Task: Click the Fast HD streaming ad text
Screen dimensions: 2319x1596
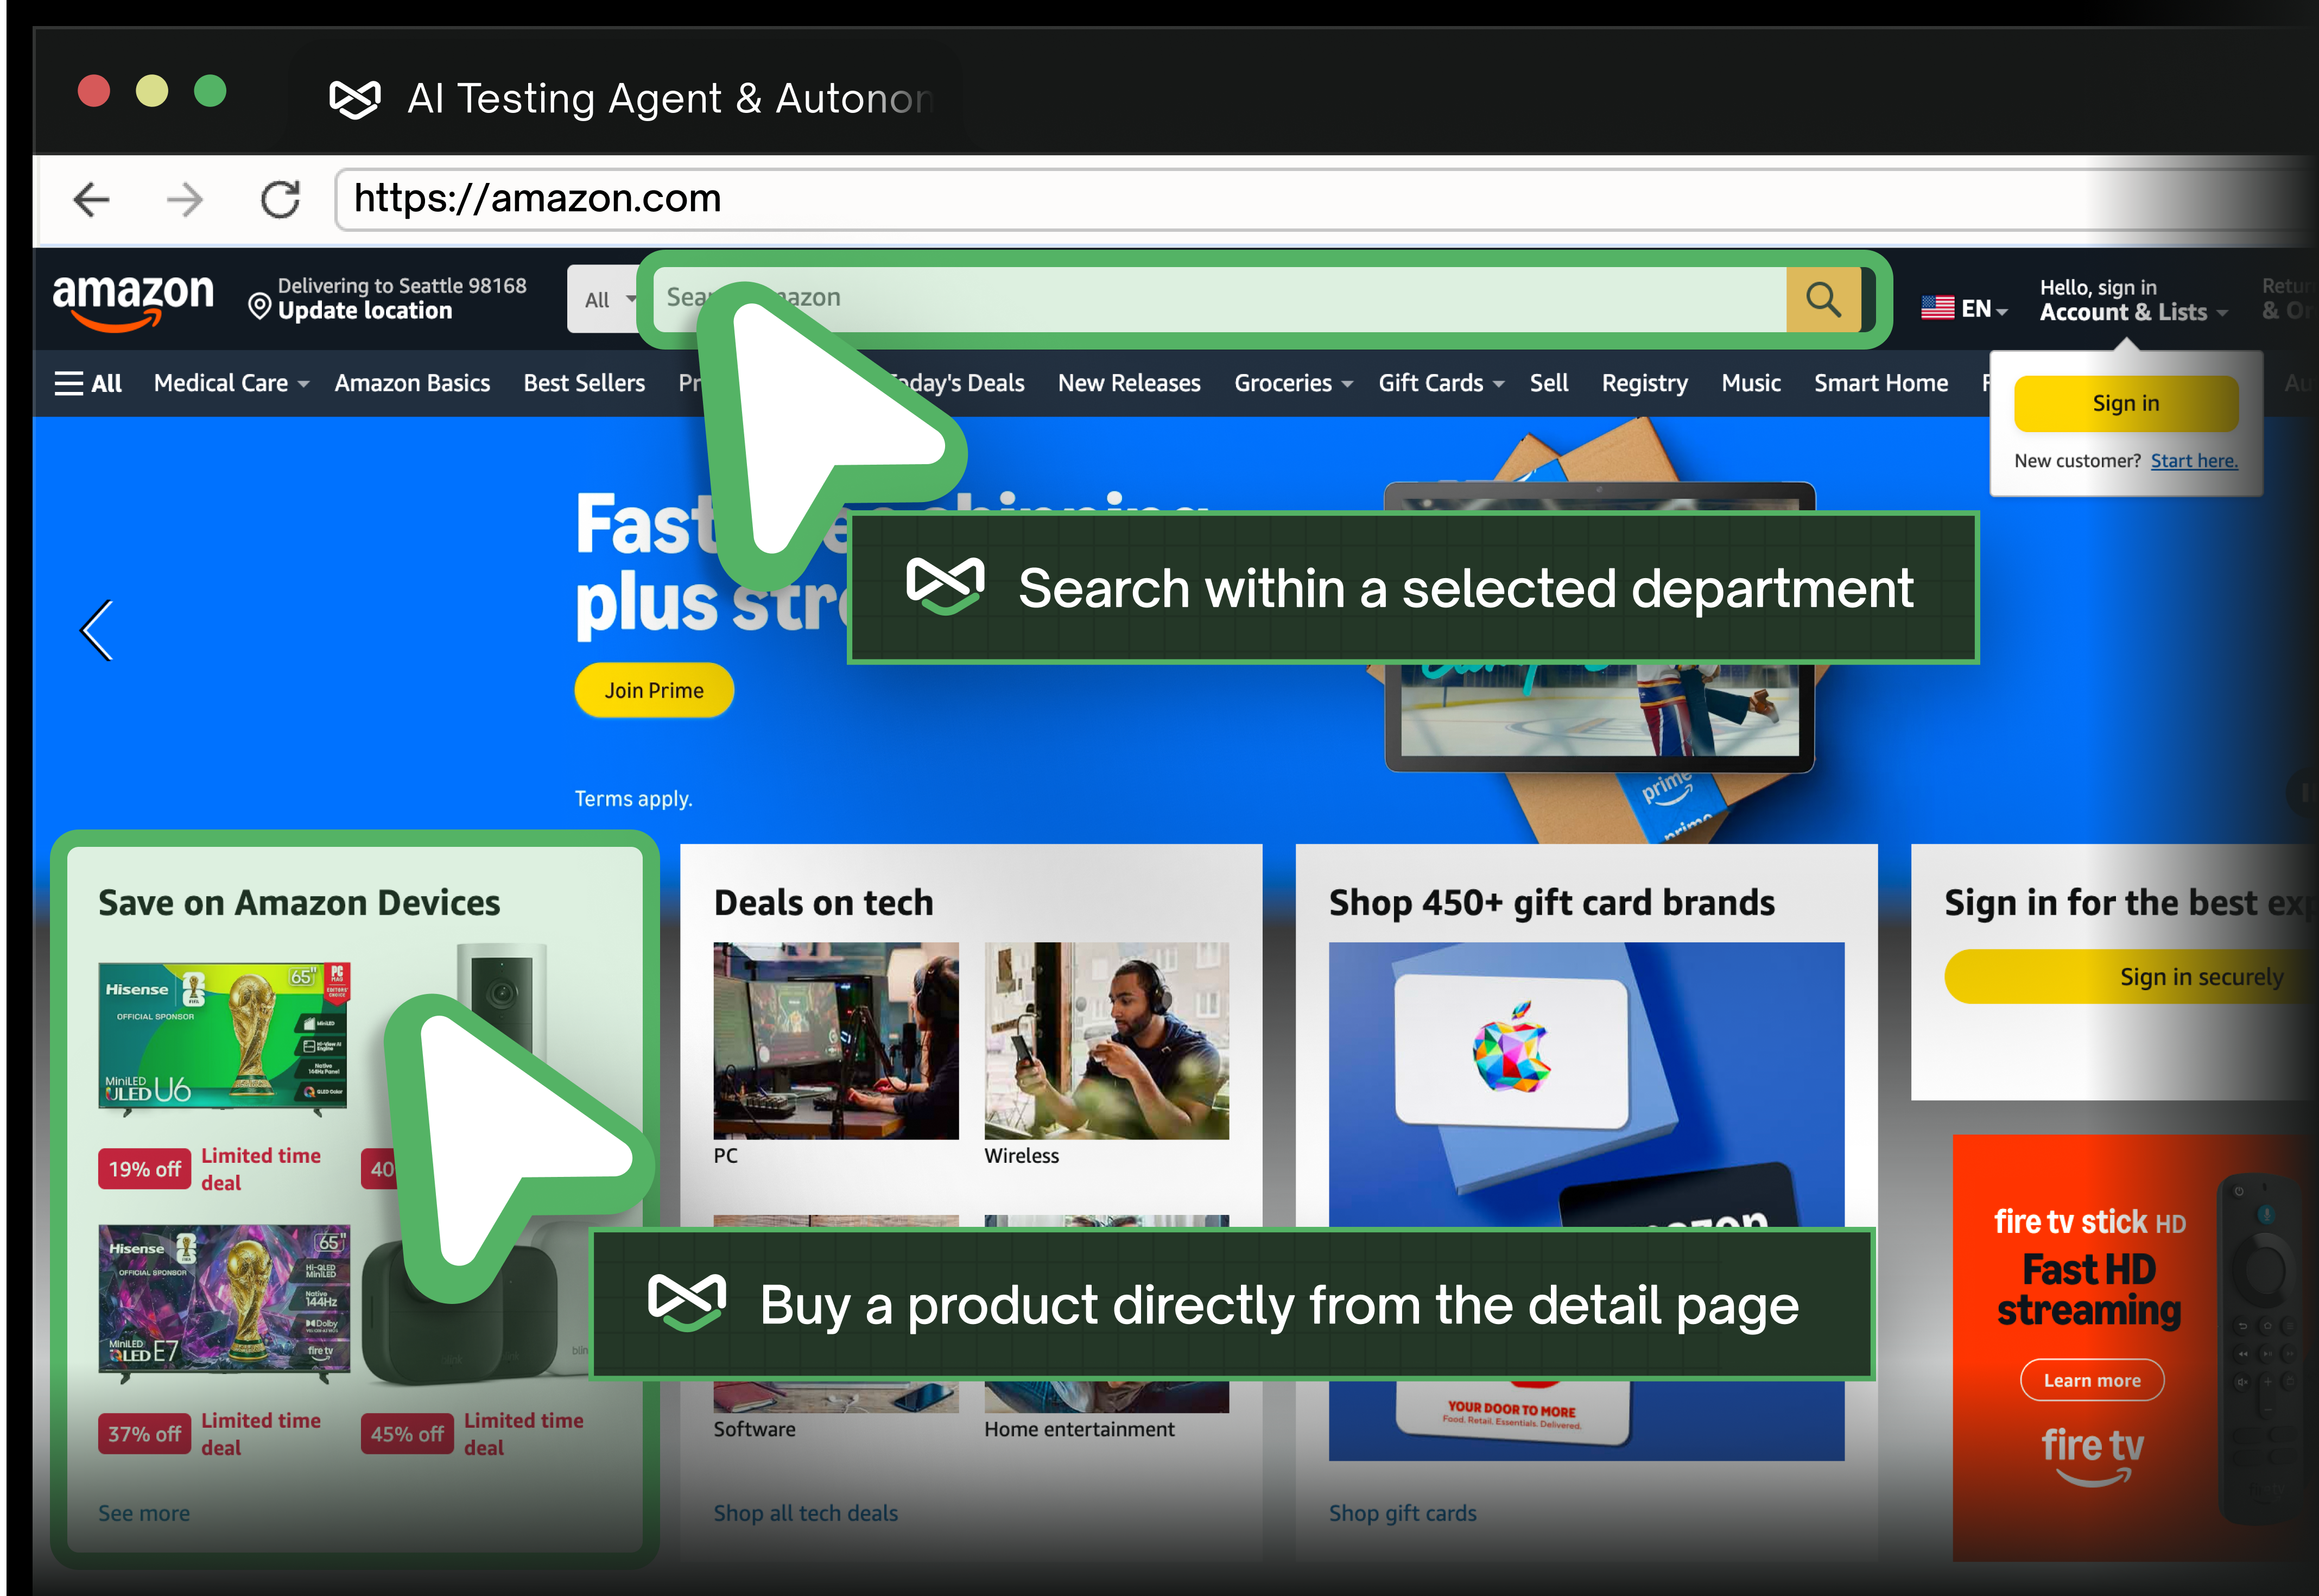Action: (x=2089, y=1289)
